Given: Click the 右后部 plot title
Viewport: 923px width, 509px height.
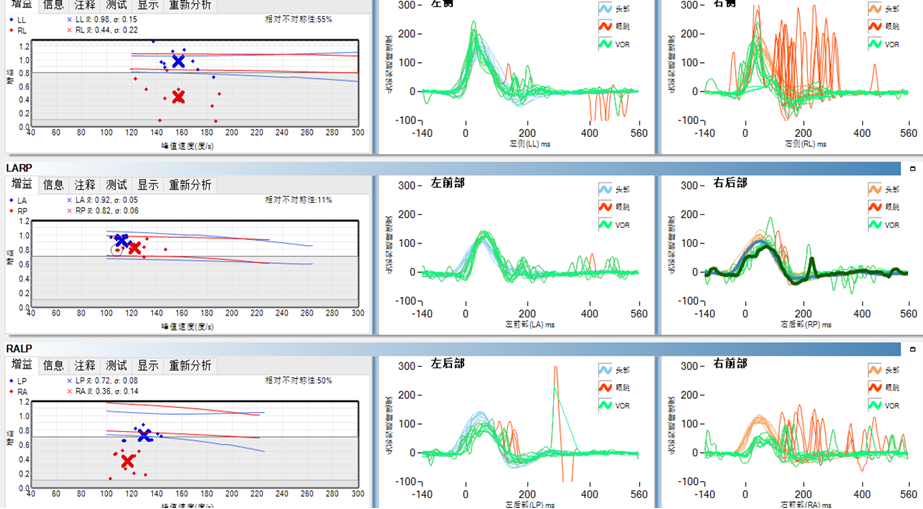Looking at the screenshot, I should [730, 183].
